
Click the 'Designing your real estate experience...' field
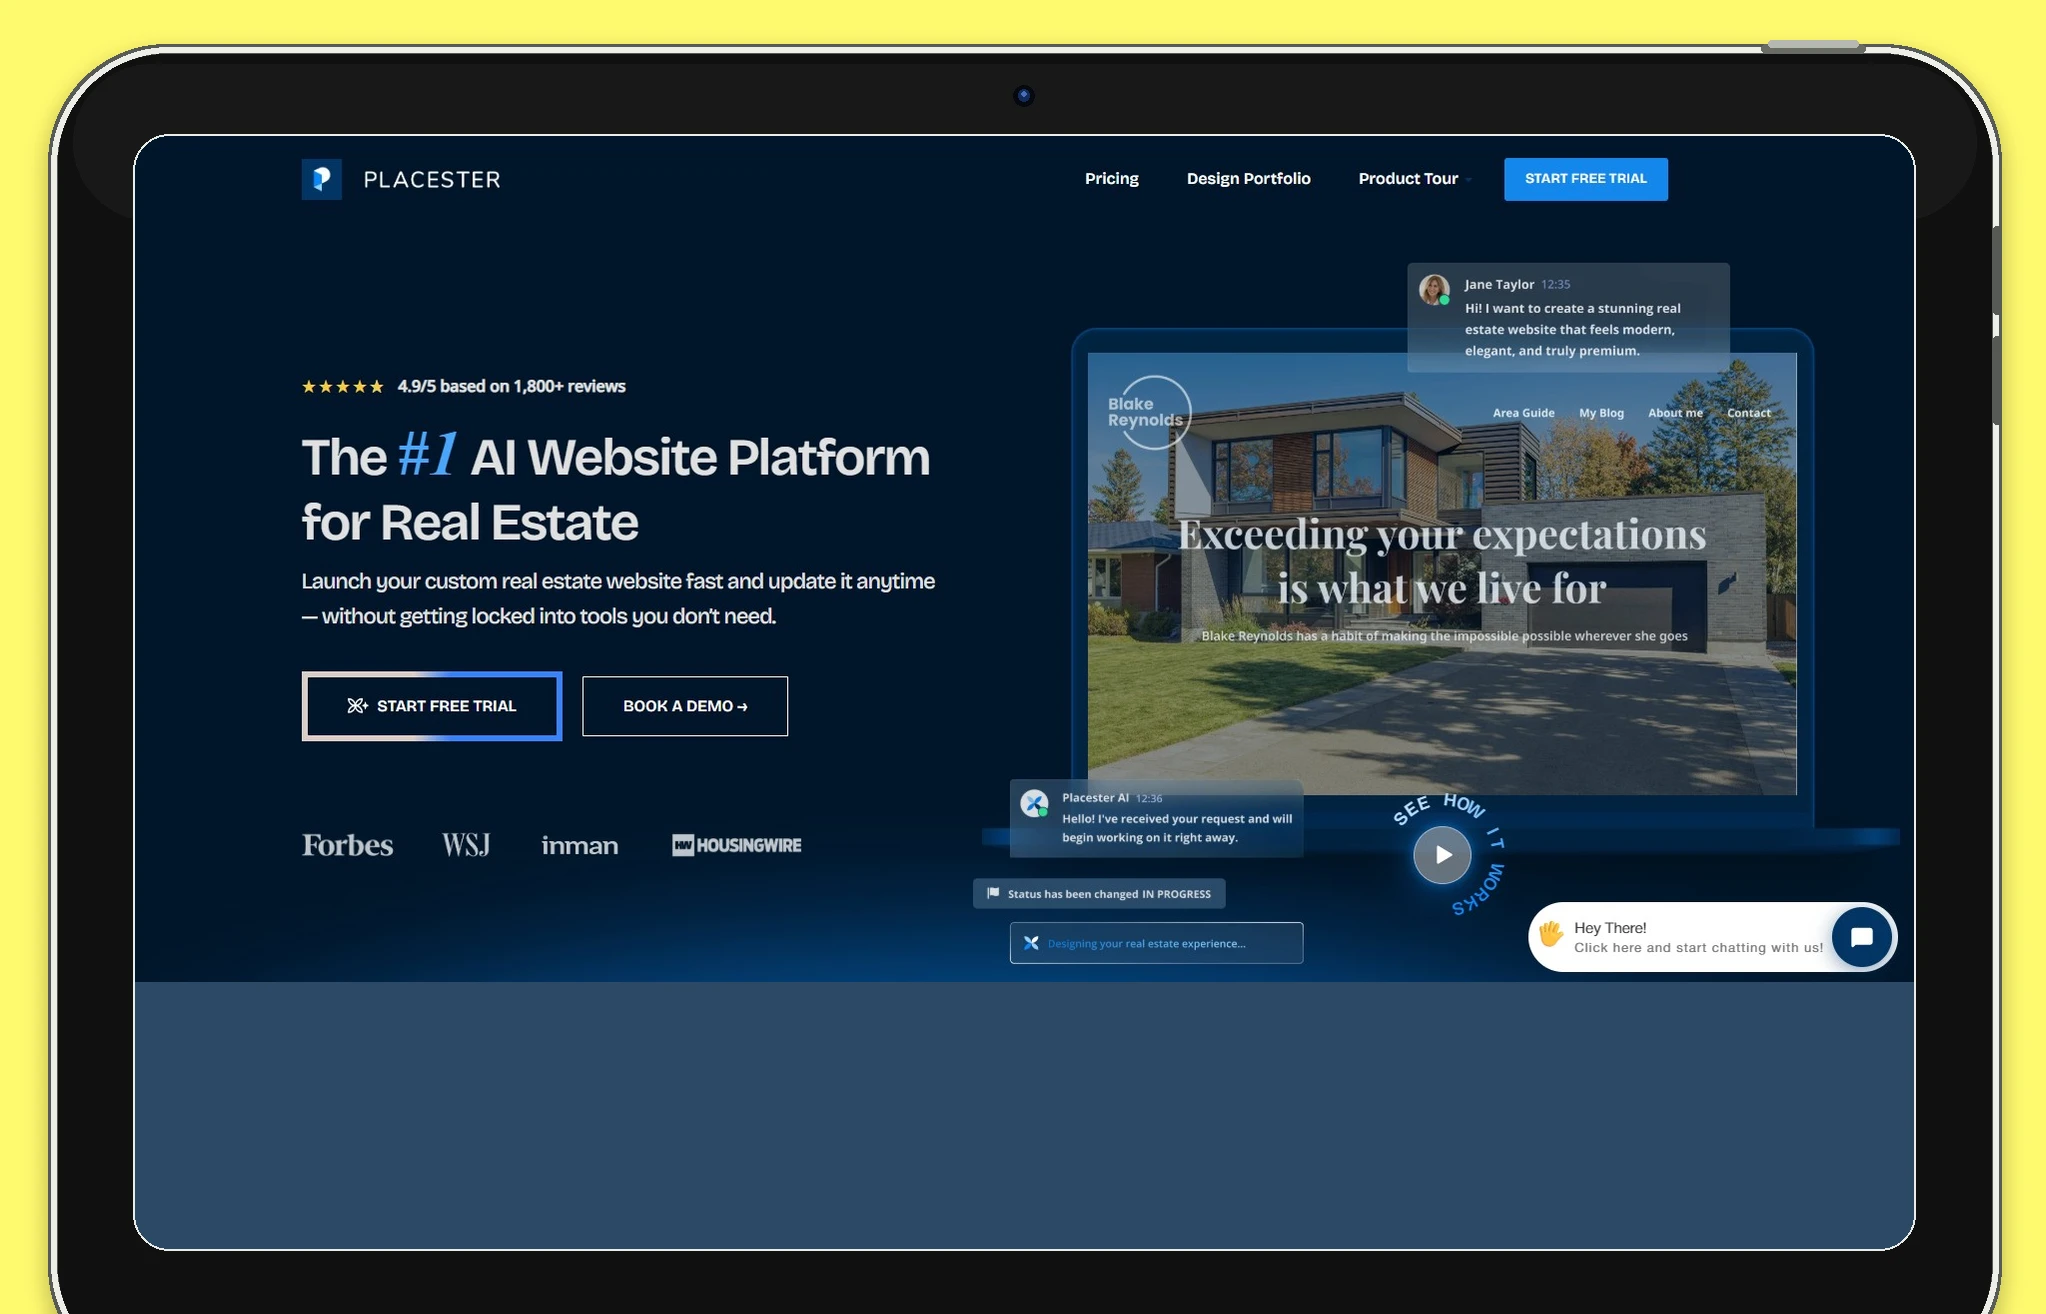[1156, 943]
